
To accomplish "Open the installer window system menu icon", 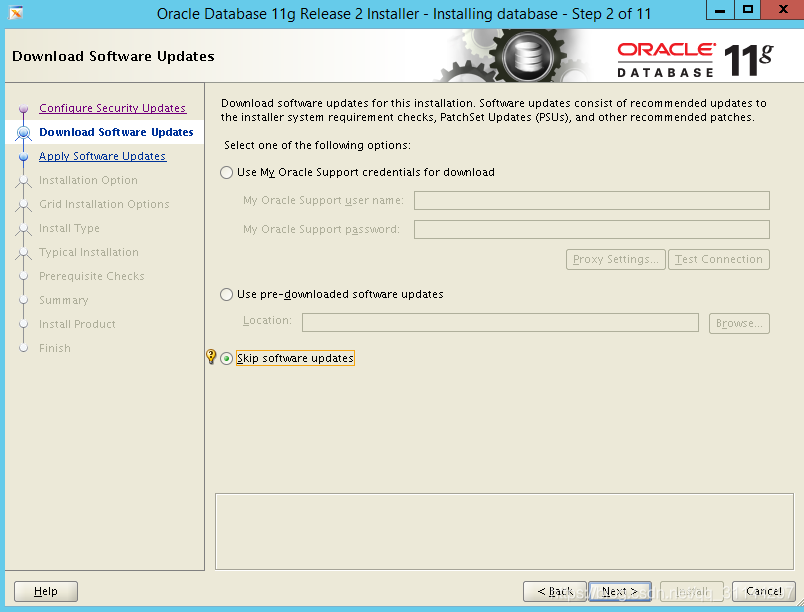I will click(16, 13).
